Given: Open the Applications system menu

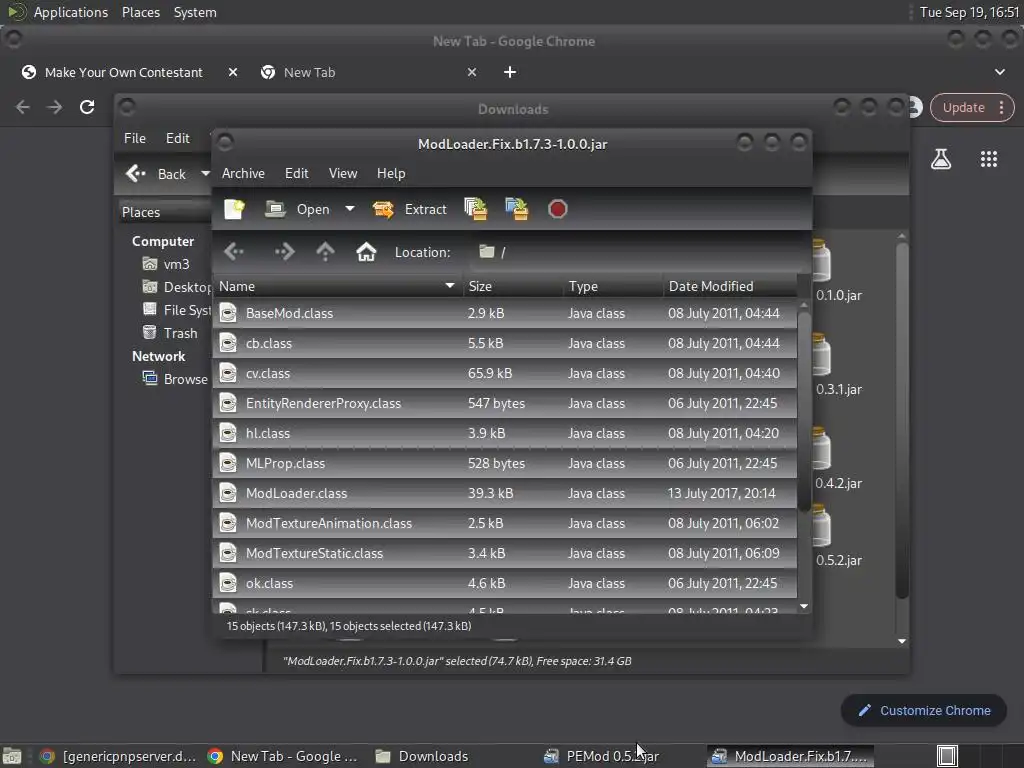Looking at the screenshot, I should [71, 12].
